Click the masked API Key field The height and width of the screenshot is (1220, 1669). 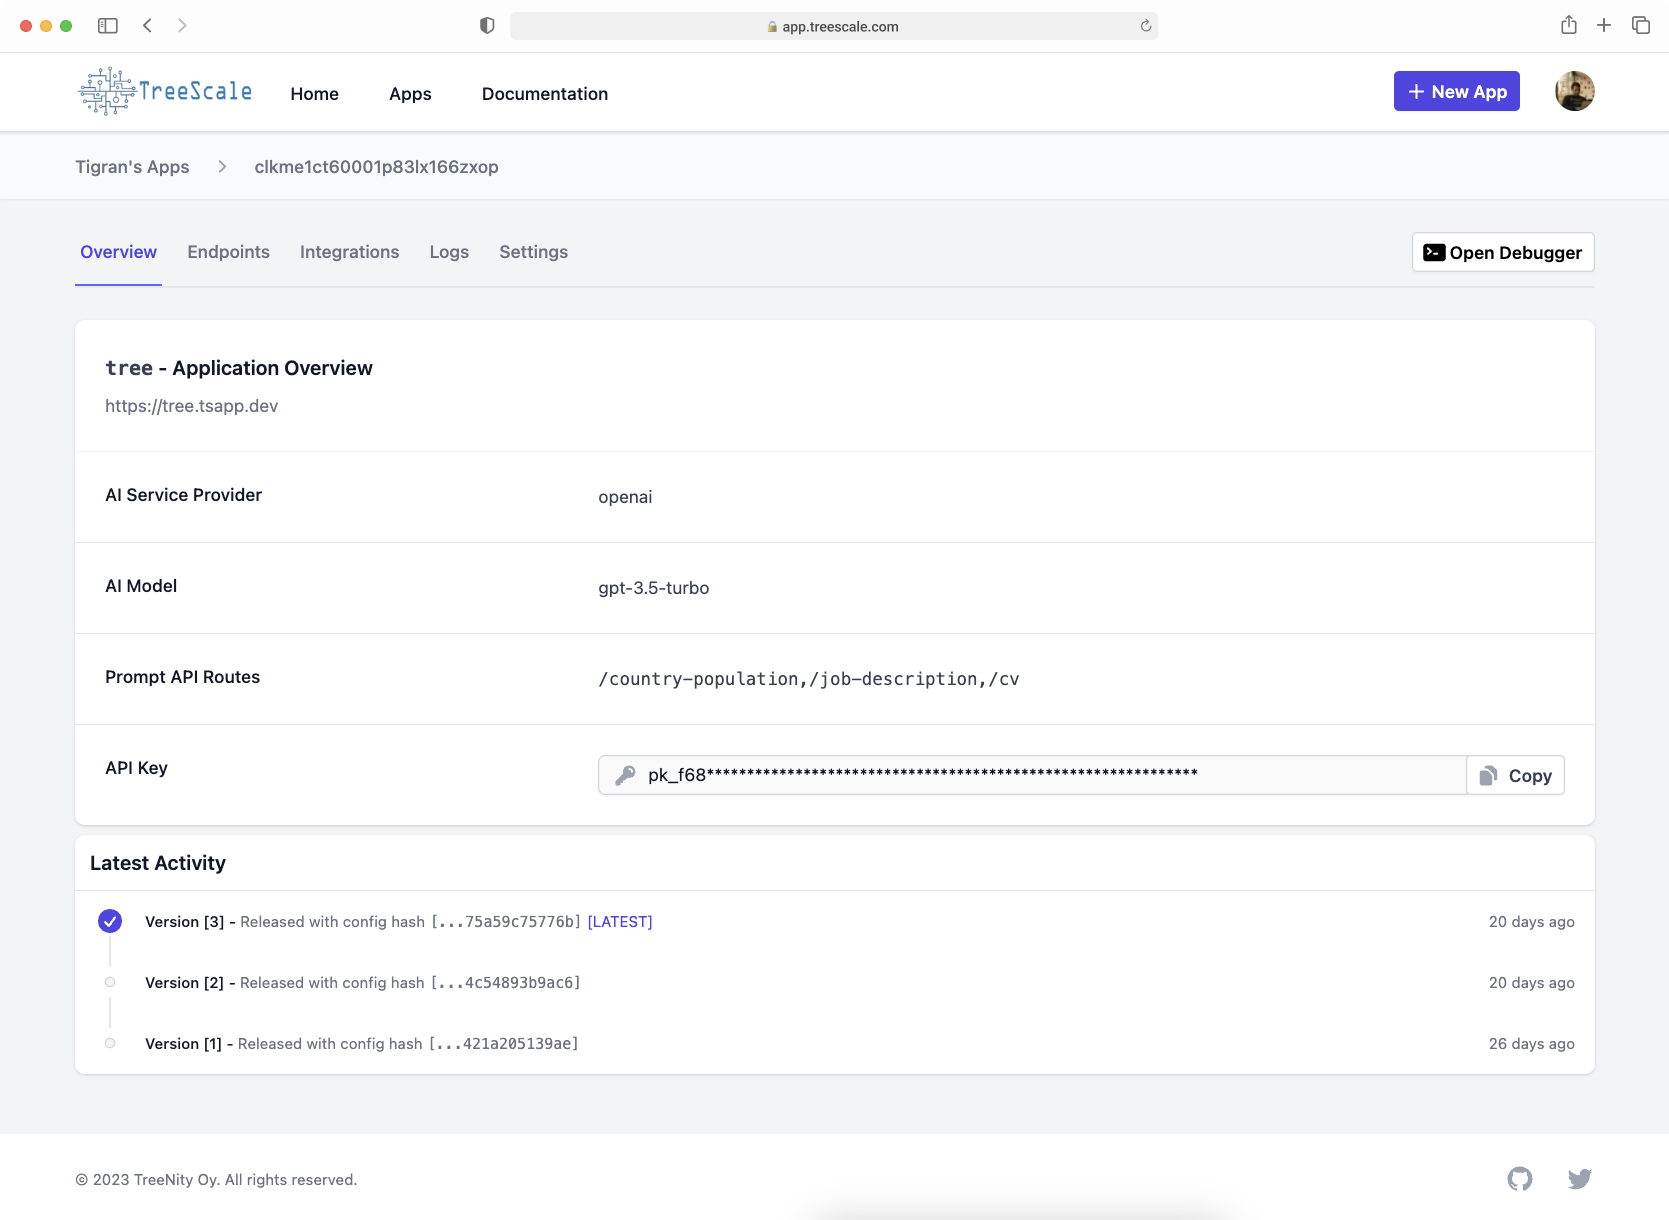click(x=1030, y=775)
